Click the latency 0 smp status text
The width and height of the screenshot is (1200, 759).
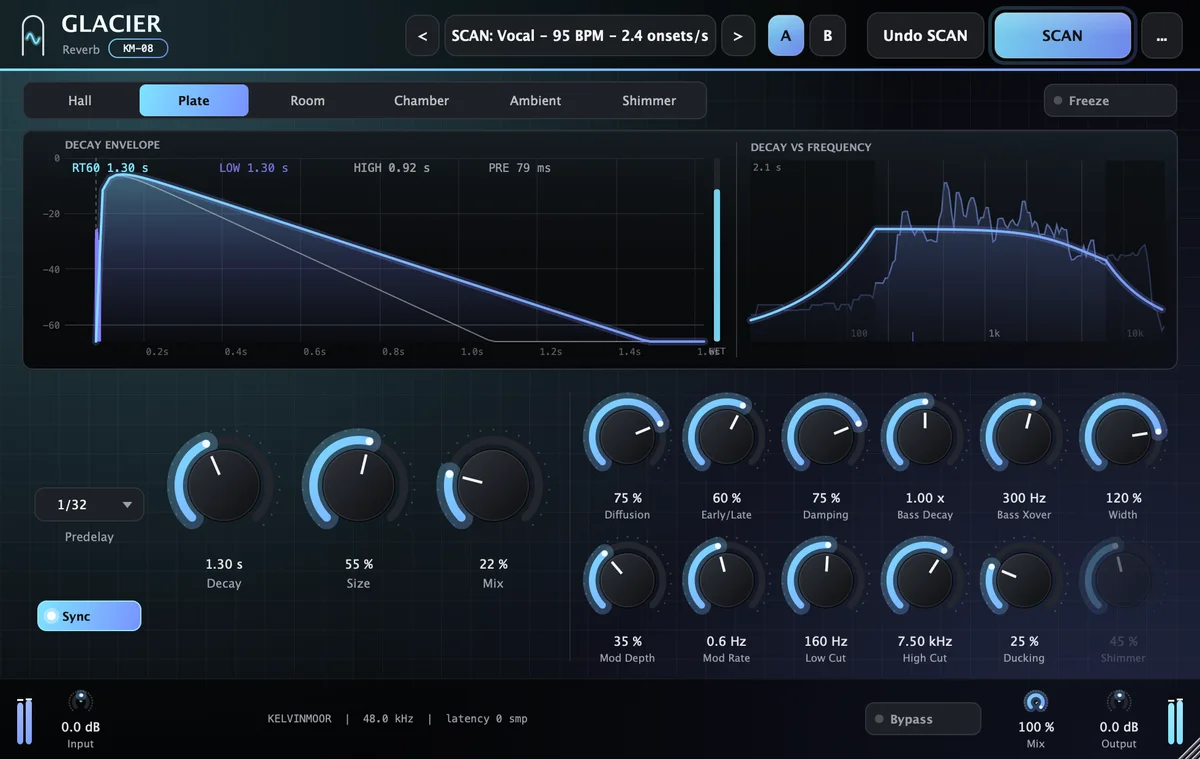click(487, 719)
